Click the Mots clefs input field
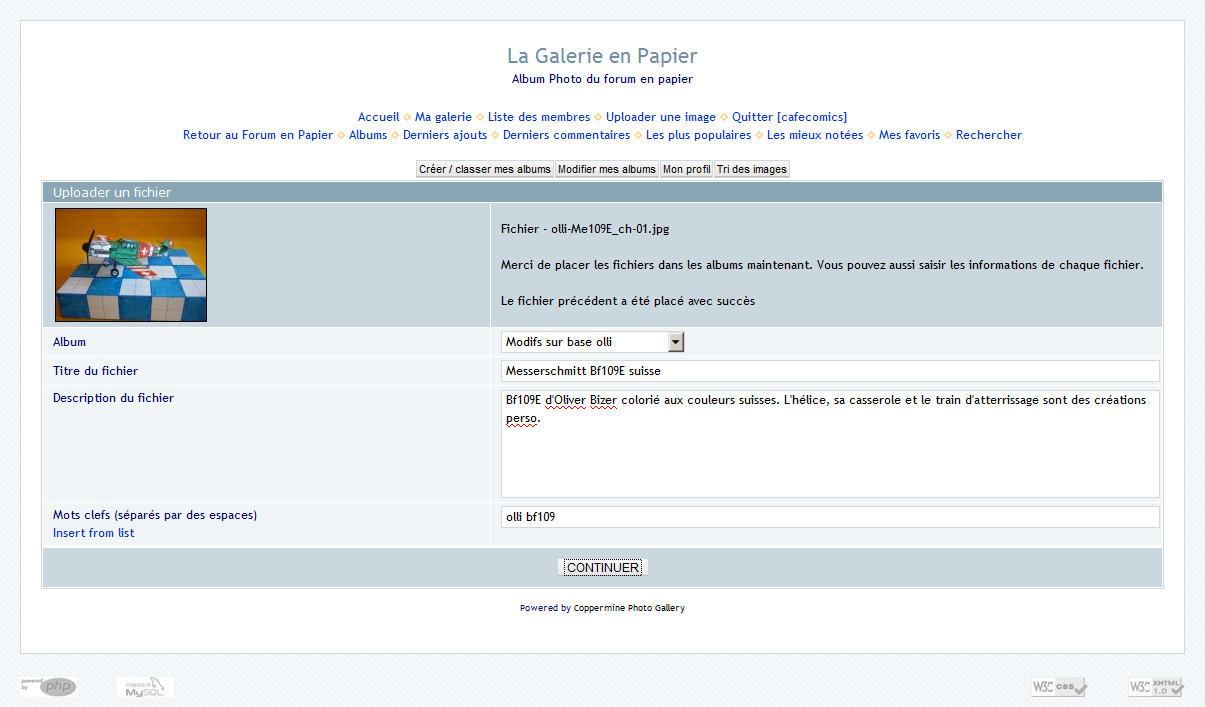Screen dimensions: 1205x707 [x=829, y=517]
